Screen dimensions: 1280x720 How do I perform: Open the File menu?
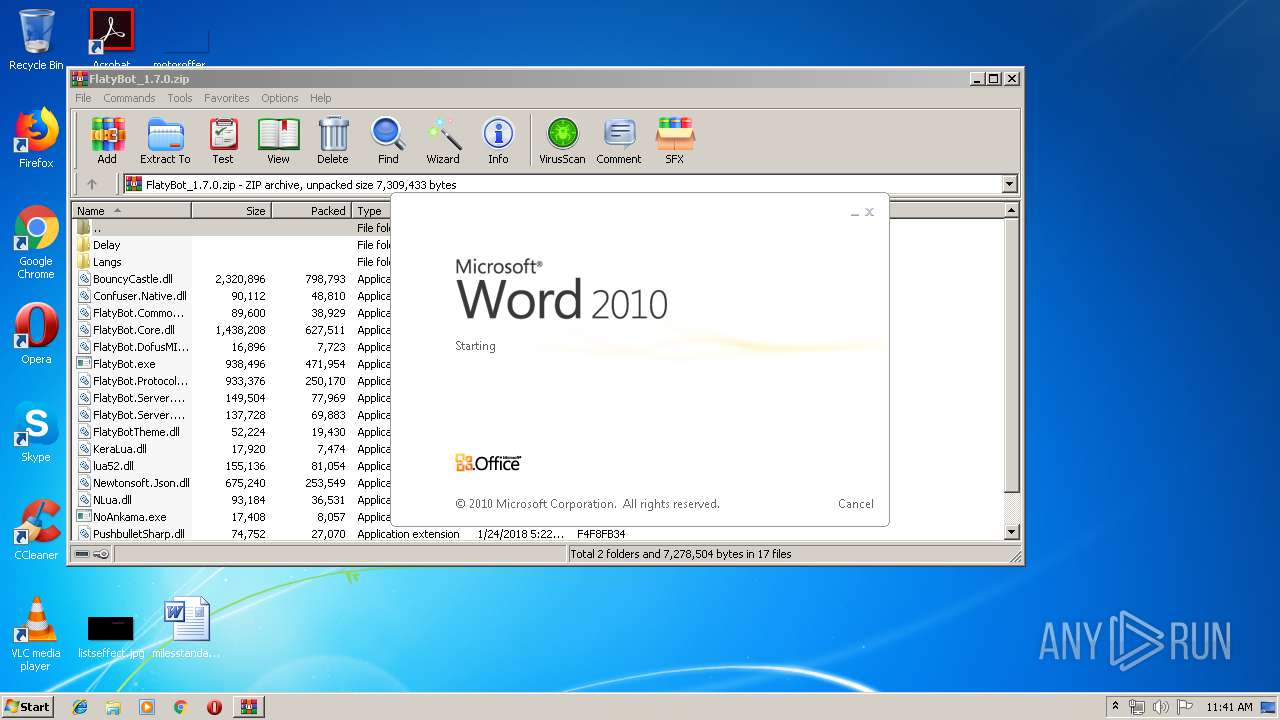pyautogui.click(x=83, y=98)
